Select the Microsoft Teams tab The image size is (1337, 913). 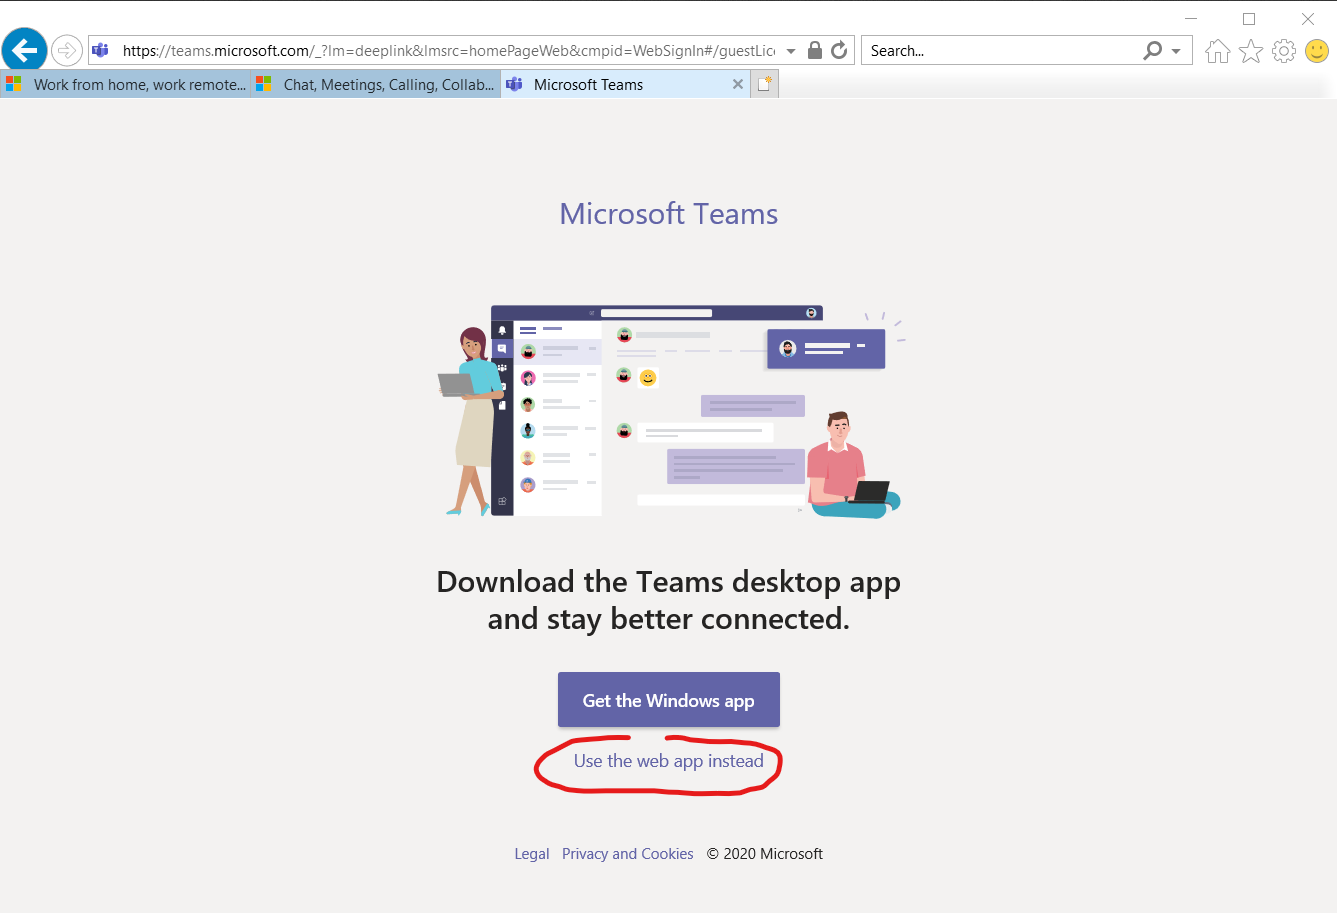625,84
